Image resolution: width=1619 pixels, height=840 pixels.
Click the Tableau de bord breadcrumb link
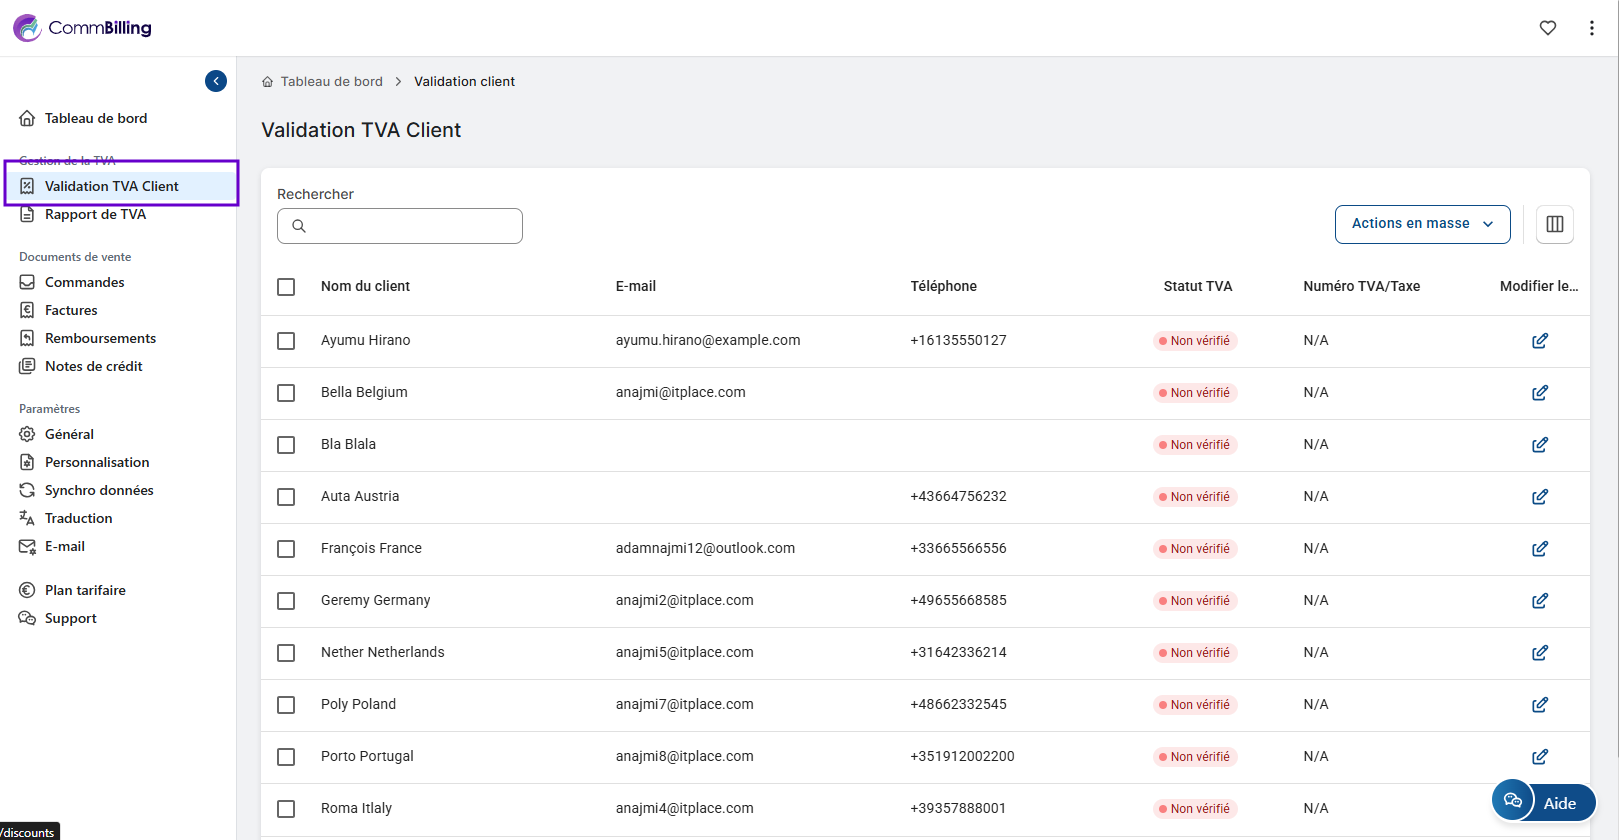331,82
